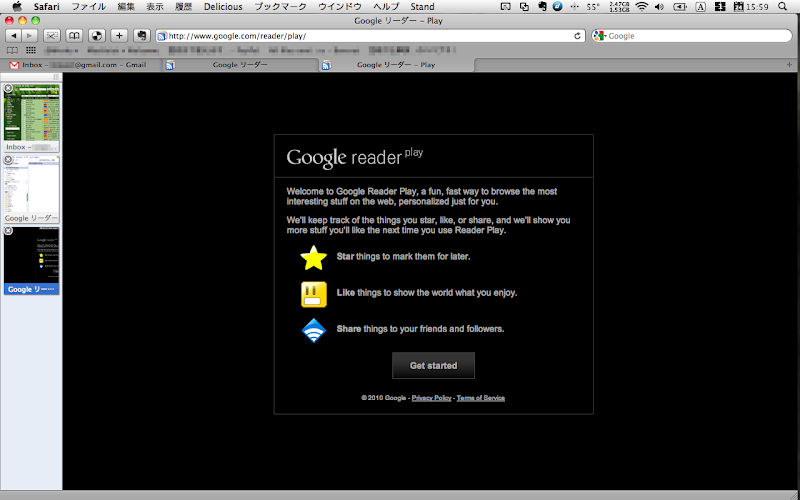Go back with the Safari back arrow
This screenshot has height=500, width=800.
tap(13, 36)
